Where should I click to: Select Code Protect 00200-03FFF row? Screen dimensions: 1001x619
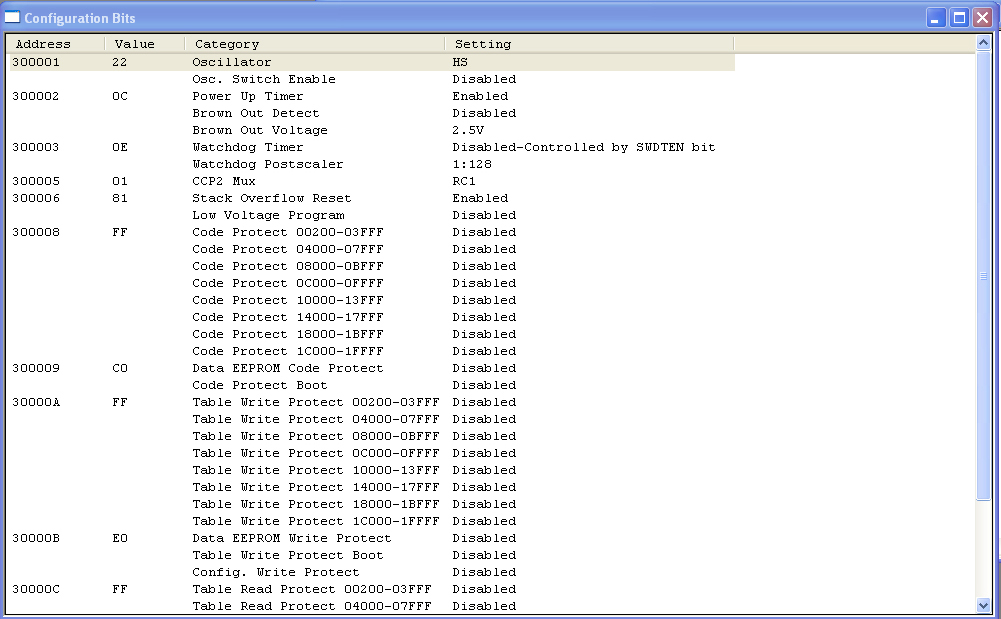372,232
